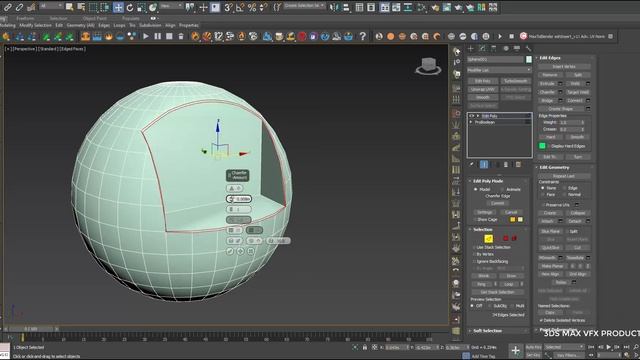The height and width of the screenshot is (360, 640).
Task: Click the green Display Hard Edges color swatch
Action: tap(542, 146)
